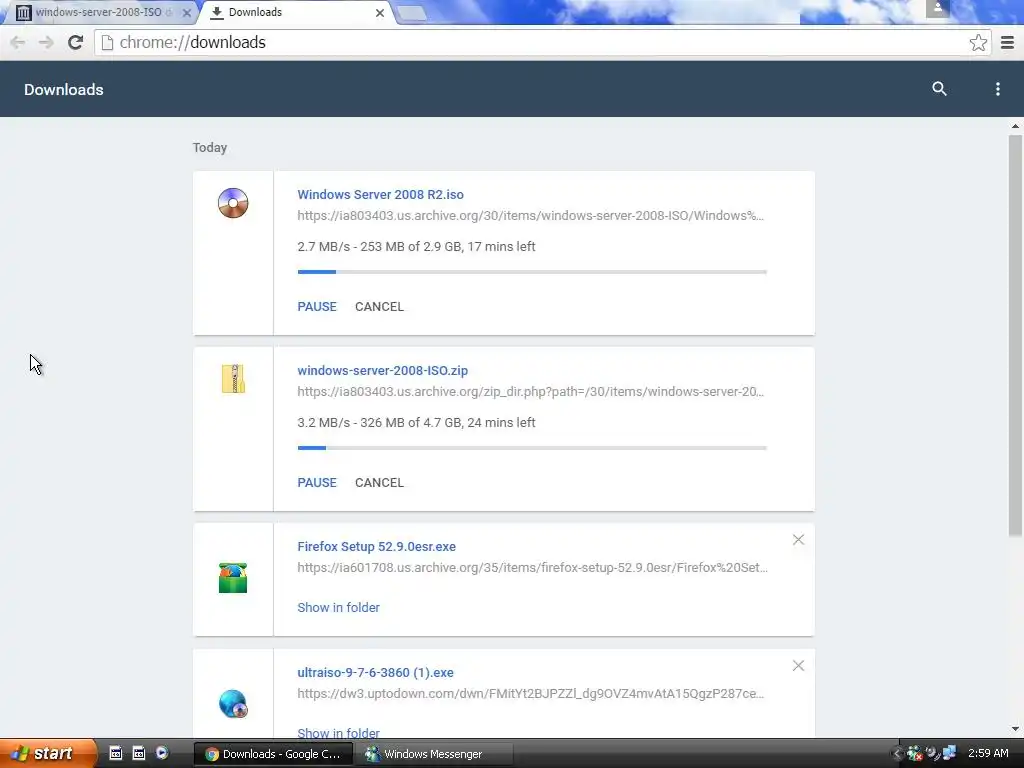Cancel the Windows Server 2008 R2.iso download

(x=379, y=306)
